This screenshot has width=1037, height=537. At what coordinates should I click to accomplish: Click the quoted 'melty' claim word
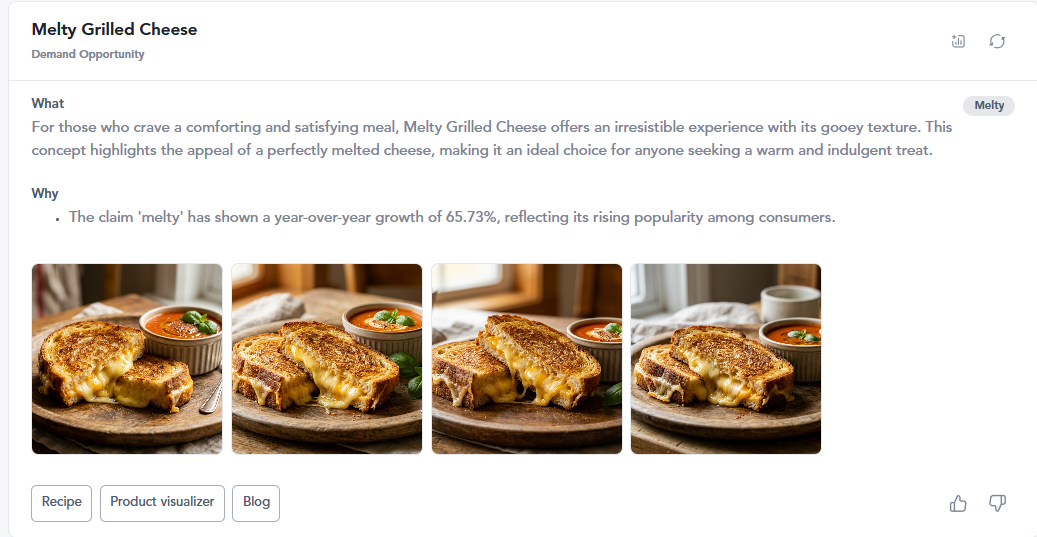(x=161, y=217)
